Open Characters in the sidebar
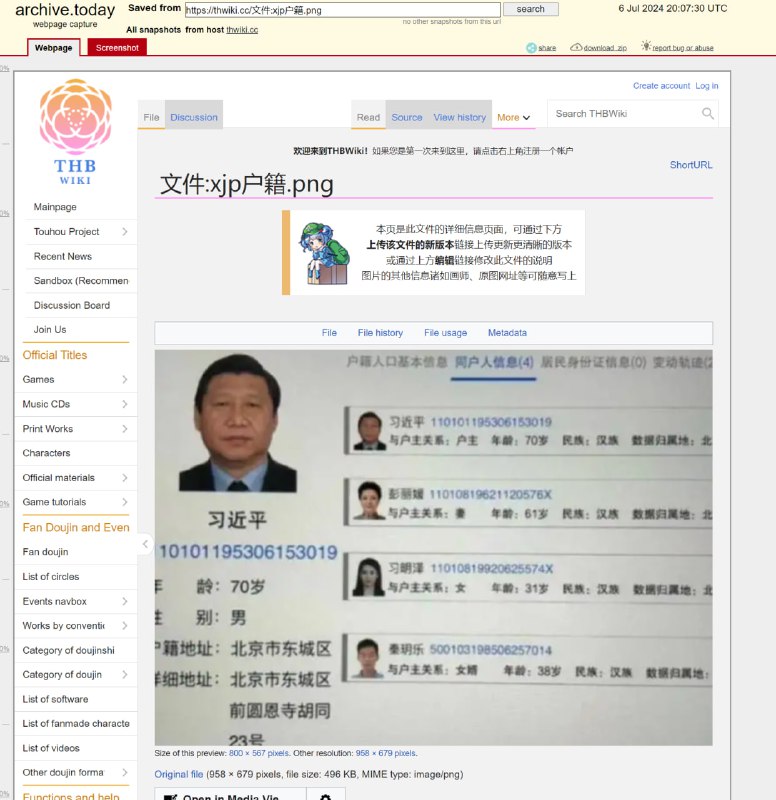The width and height of the screenshot is (776, 800). tap(46, 453)
